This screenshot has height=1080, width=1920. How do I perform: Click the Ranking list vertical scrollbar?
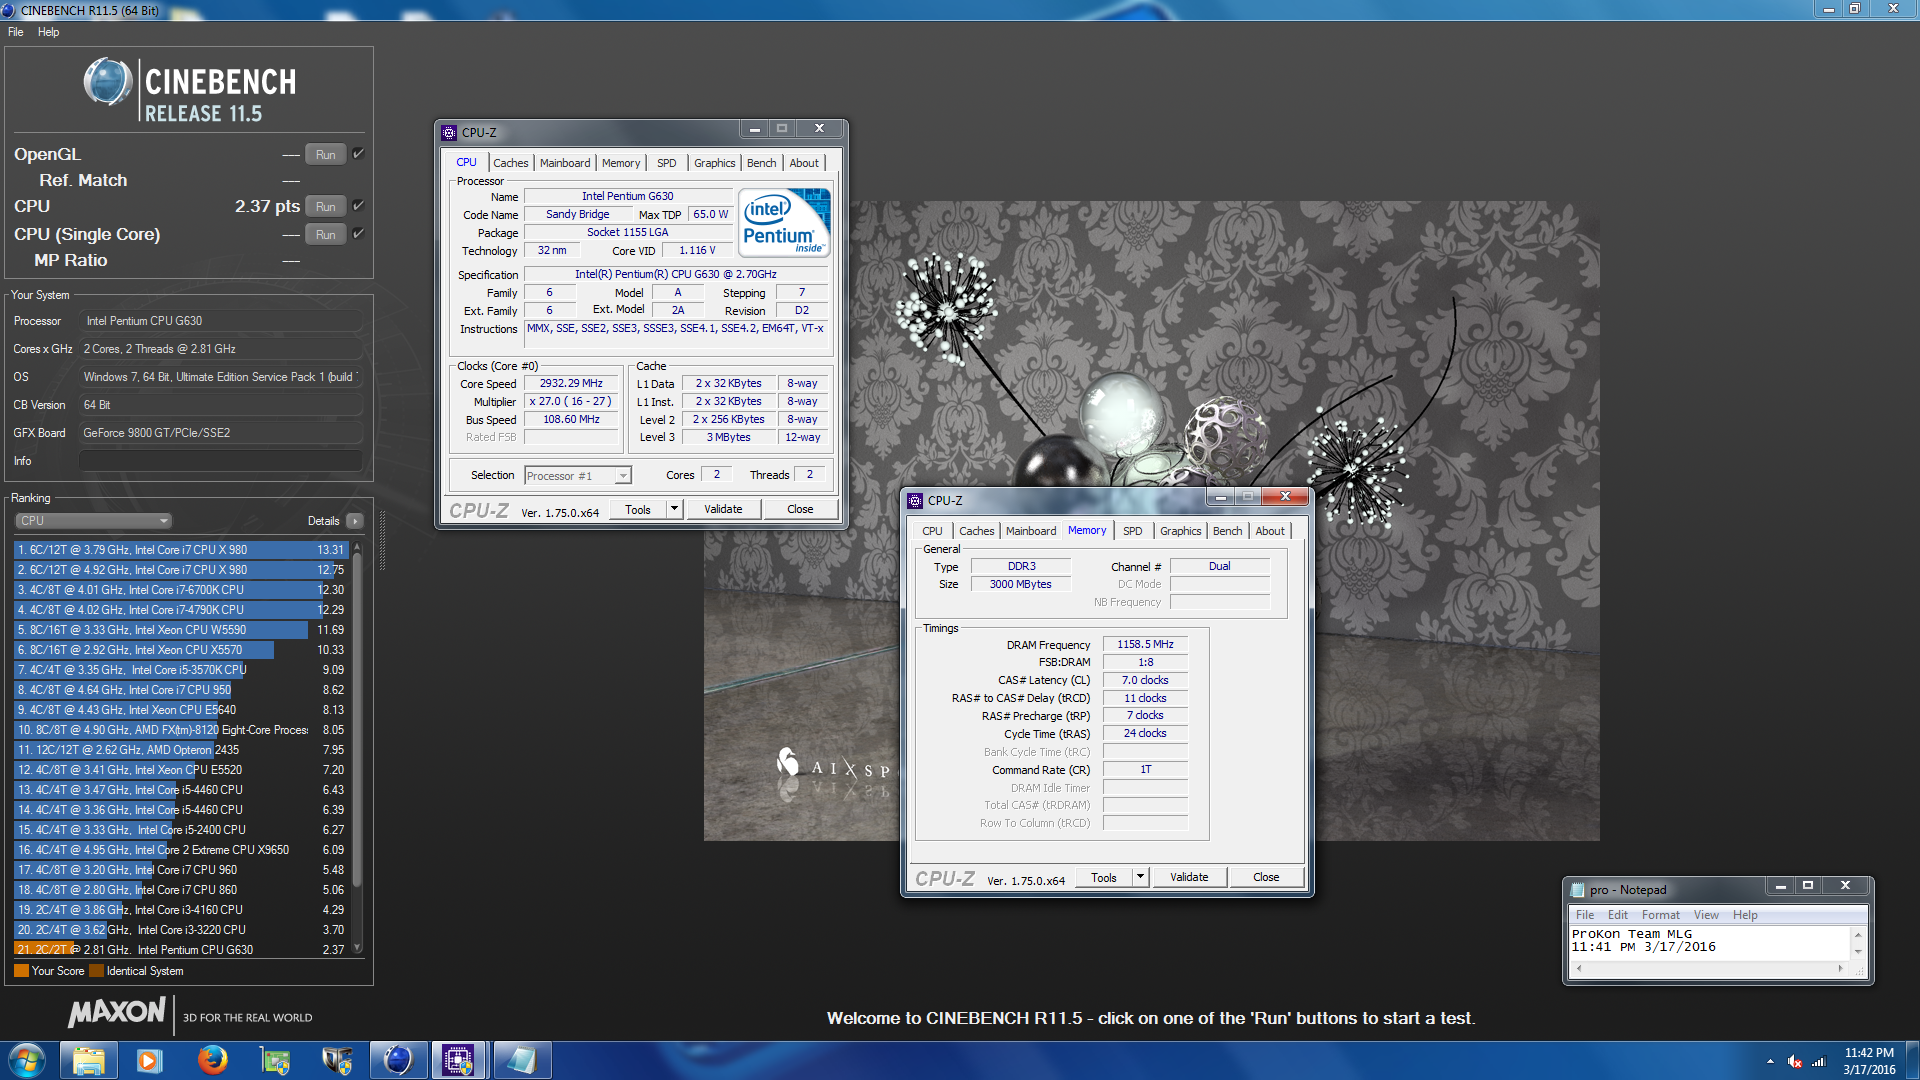357,749
